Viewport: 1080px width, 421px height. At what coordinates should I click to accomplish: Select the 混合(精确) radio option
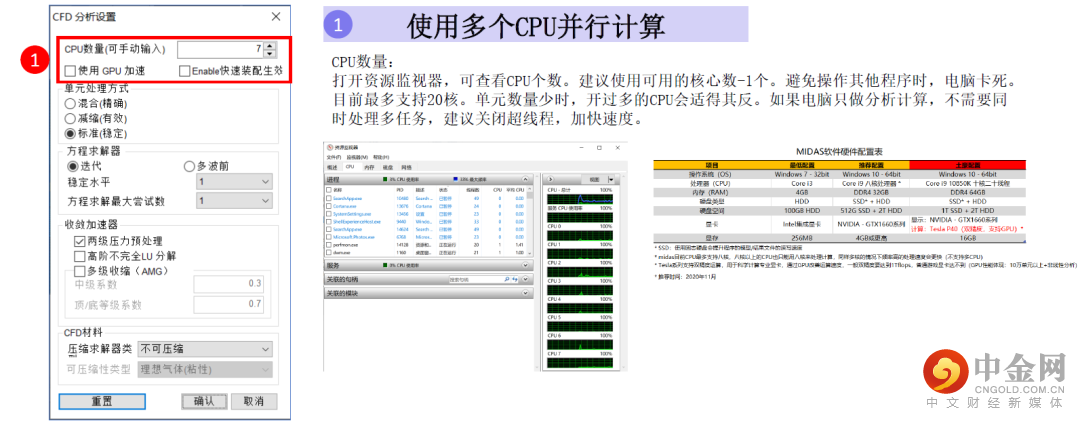(70, 103)
